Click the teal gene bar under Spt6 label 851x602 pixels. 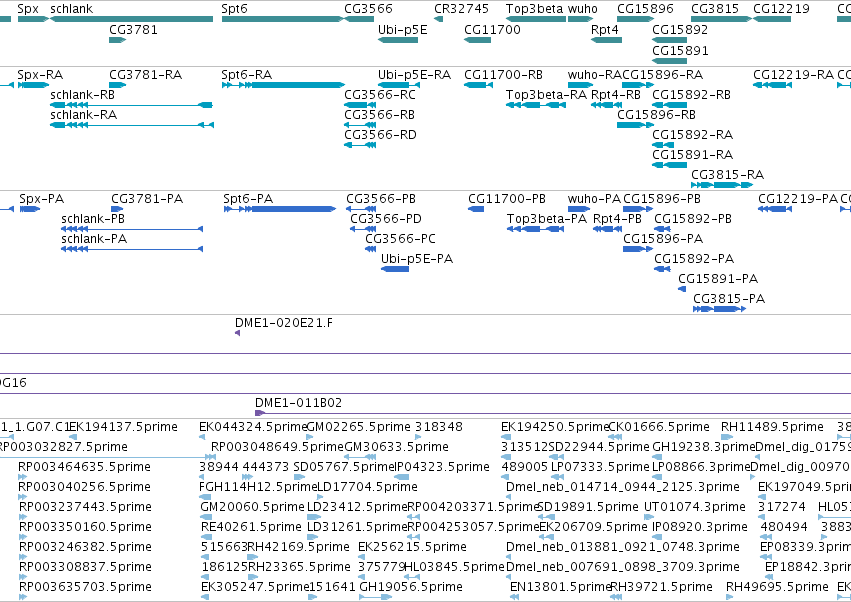282,19
